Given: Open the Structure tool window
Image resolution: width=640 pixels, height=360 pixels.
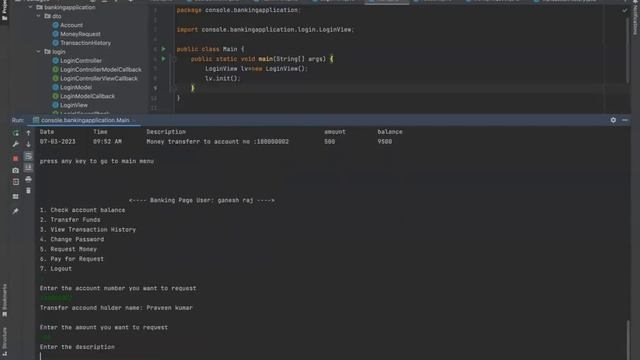Looking at the screenshot, I should coord(4,343).
